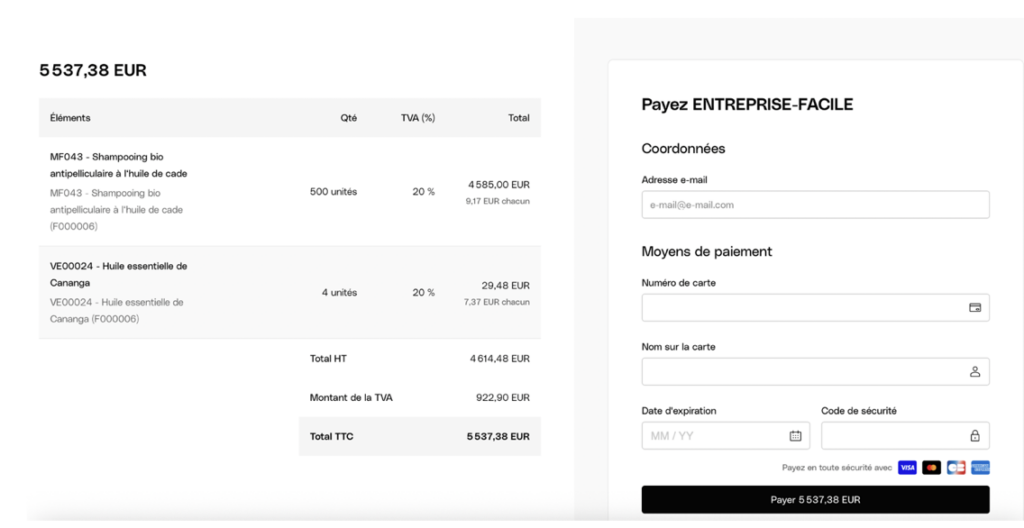Click the Visa card logo
Image resolution: width=1024 pixels, height=528 pixels.
pos(907,467)
